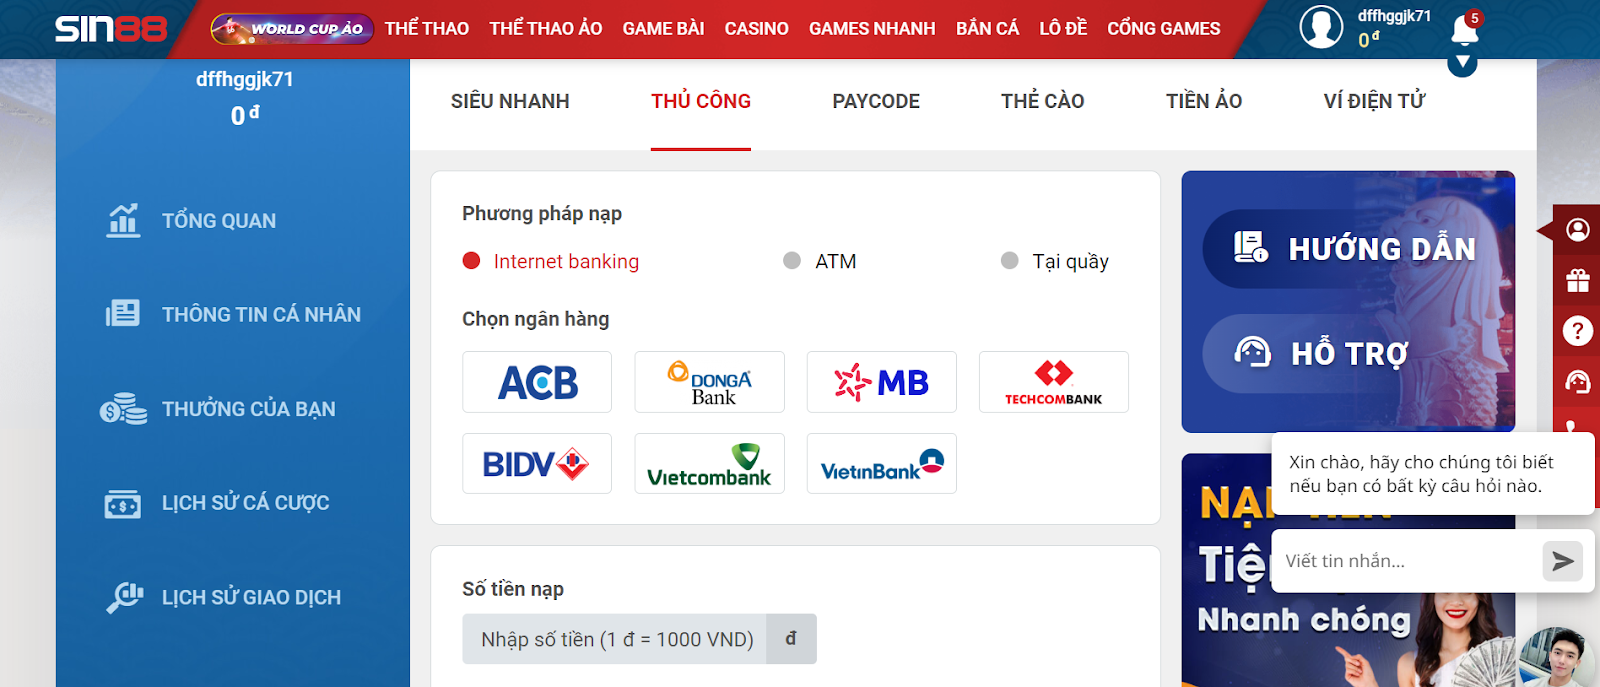
Task: Select the ATM deposit method
Action: [792, 261]
